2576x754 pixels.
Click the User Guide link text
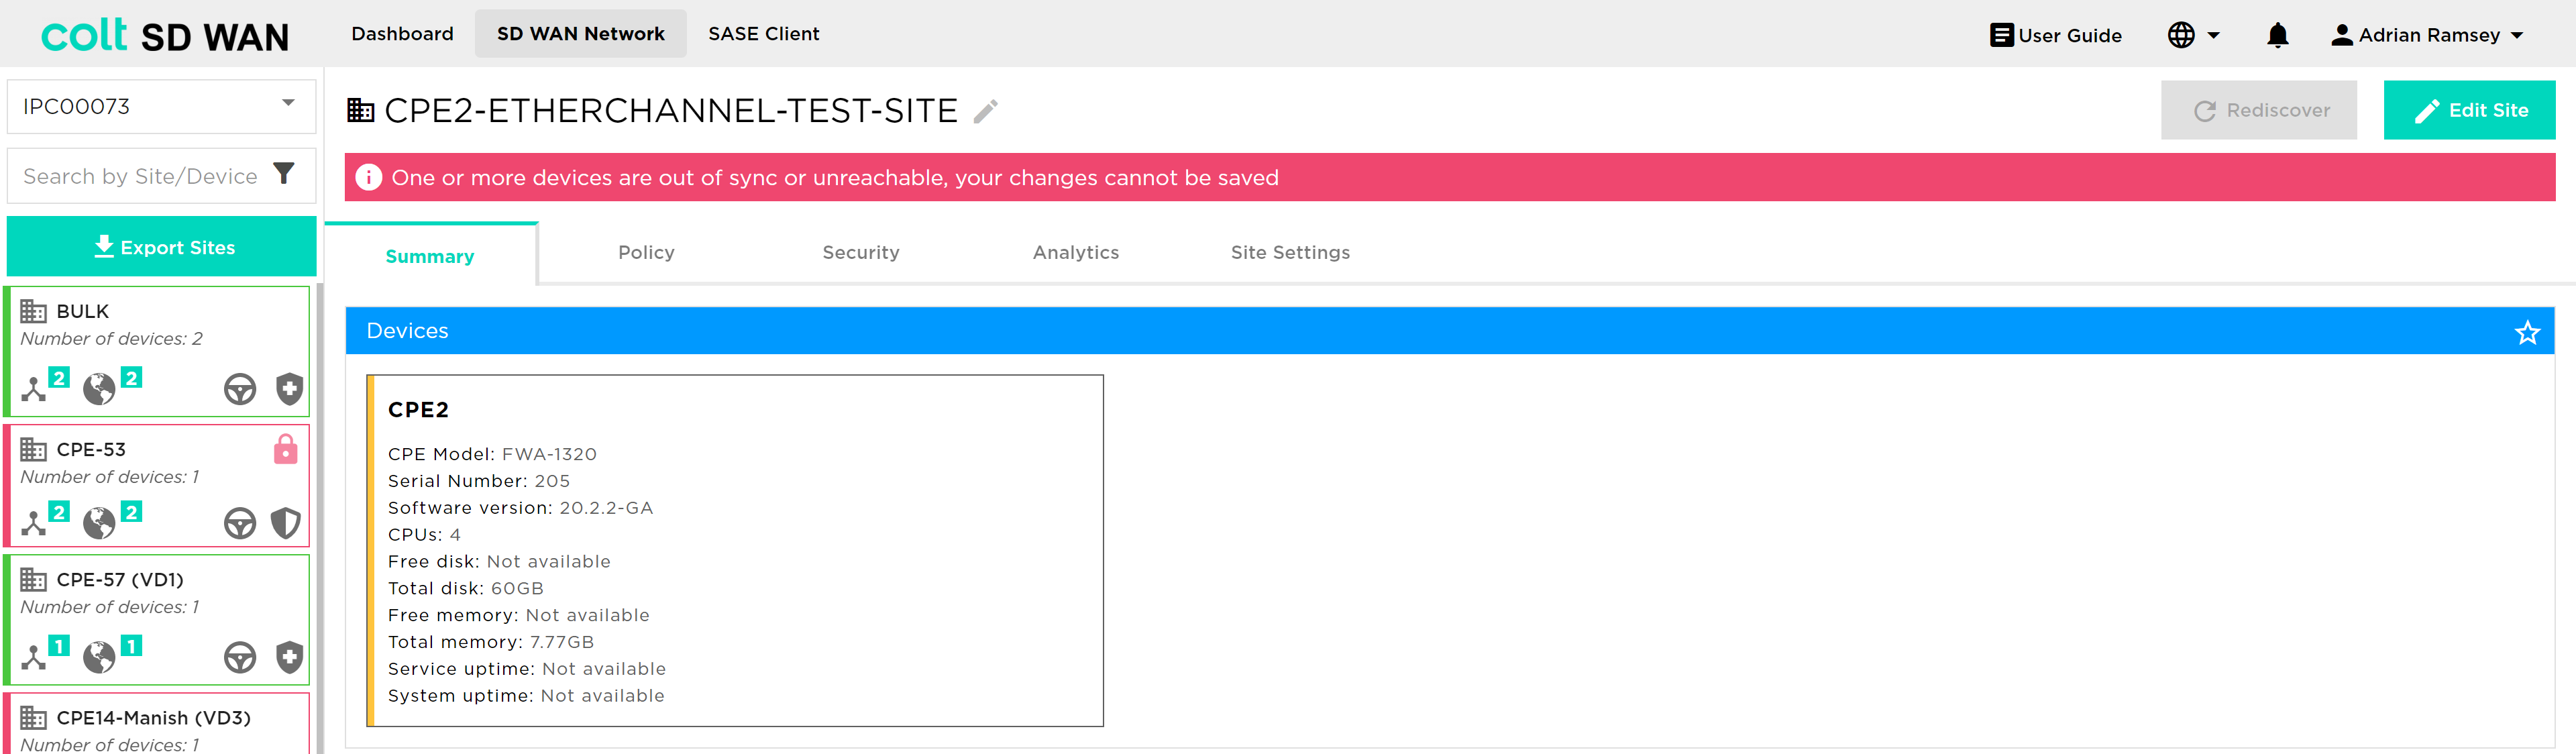pos(2070,35)
